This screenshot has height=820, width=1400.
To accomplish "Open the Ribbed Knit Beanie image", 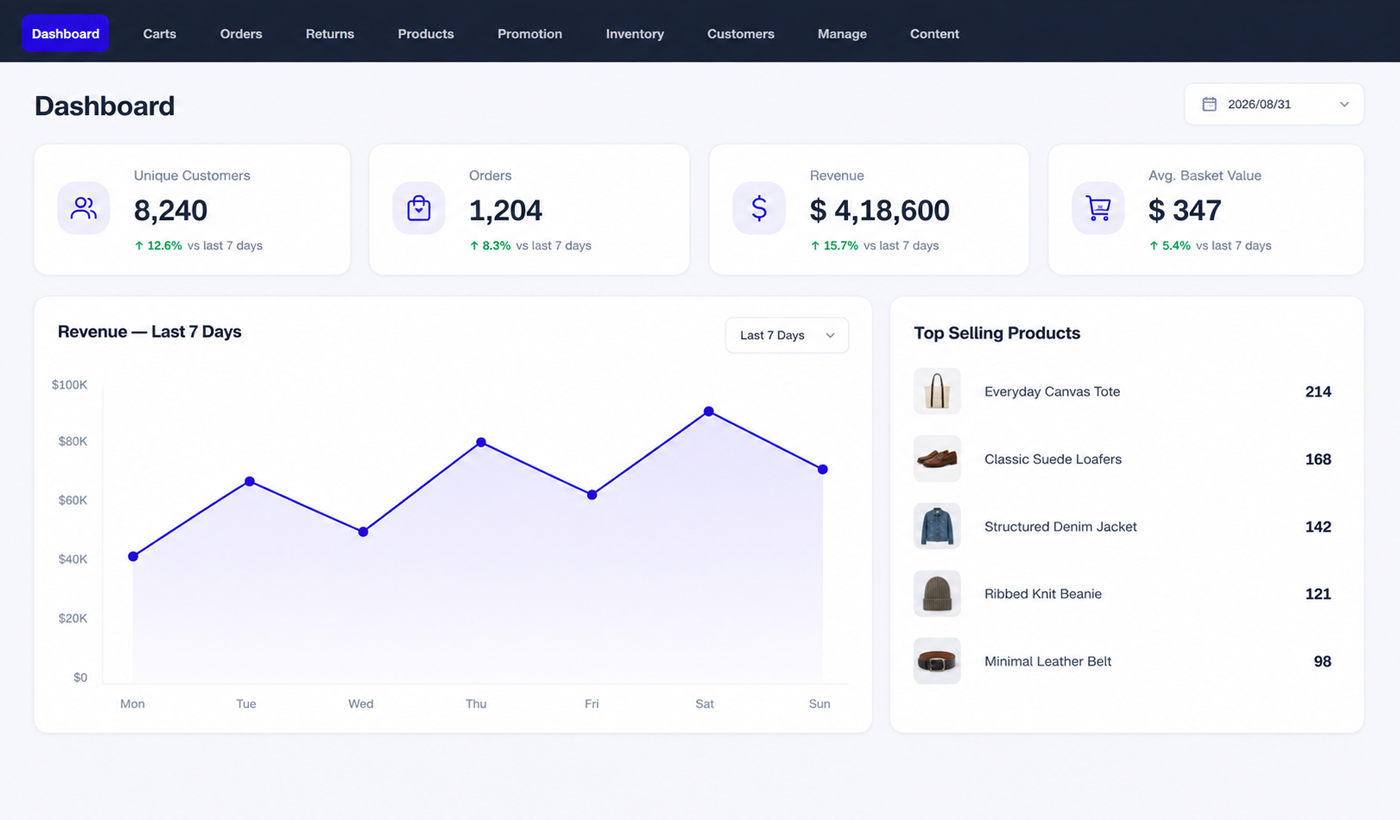I will point(937,593).
